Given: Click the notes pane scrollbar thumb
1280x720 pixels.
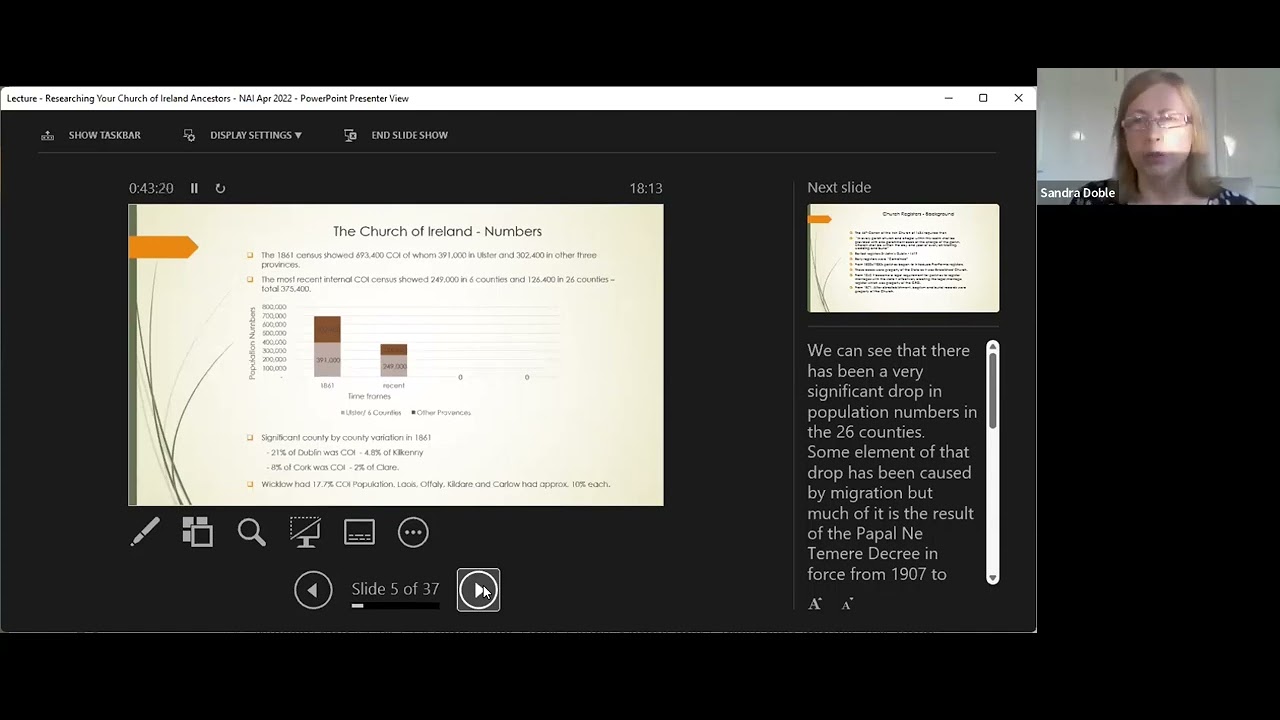Looking at the screenshot, I should click(x=992, y=392).
